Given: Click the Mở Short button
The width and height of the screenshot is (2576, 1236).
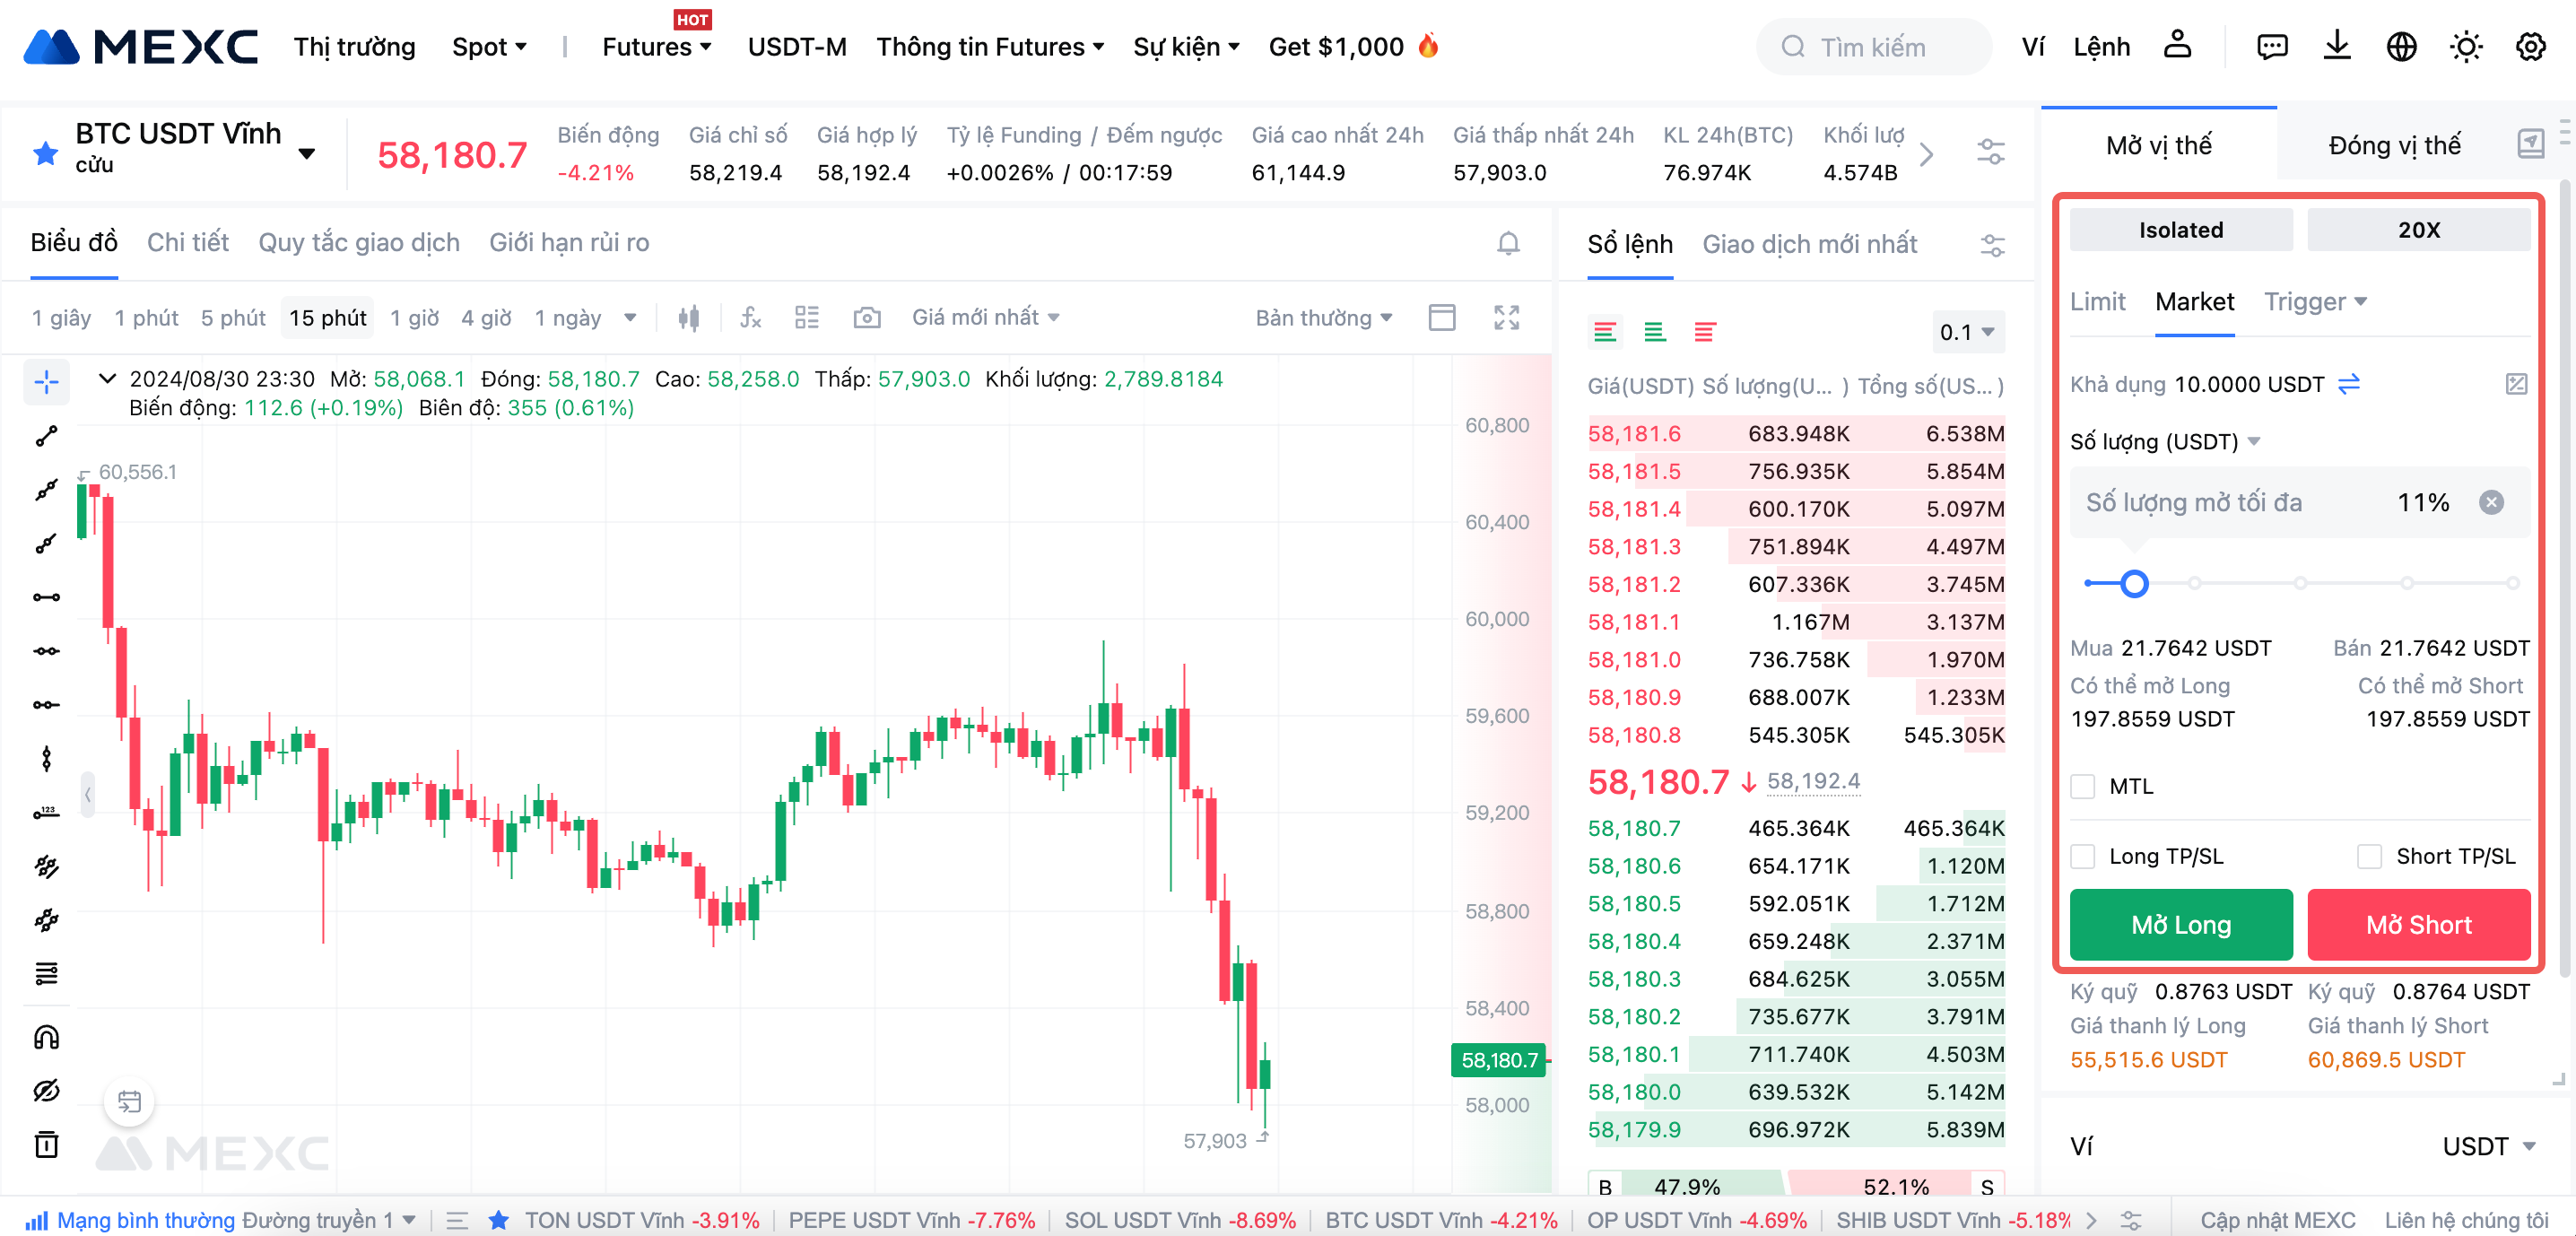Looking at the screenshot, I should click(2419, 925).
